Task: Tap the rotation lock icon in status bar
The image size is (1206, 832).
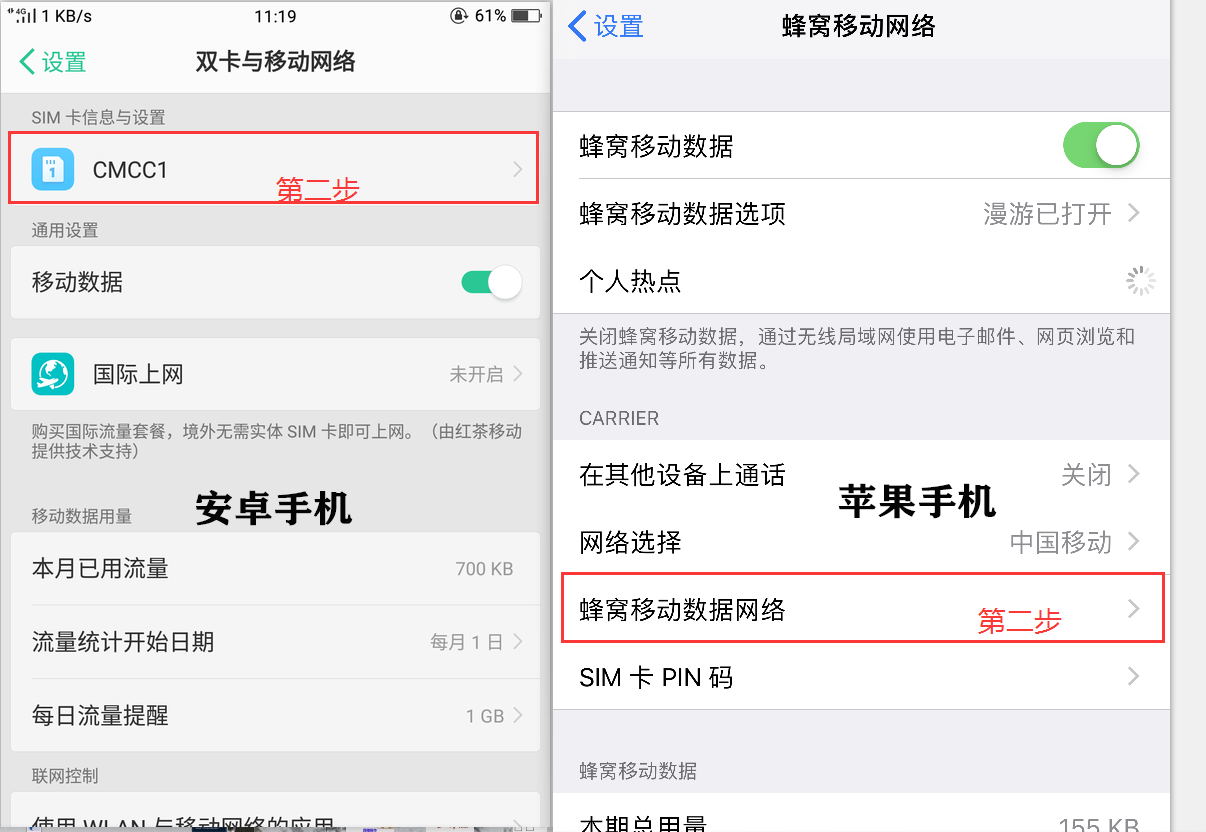Action: pyautogui.click(x=459, y=16)
